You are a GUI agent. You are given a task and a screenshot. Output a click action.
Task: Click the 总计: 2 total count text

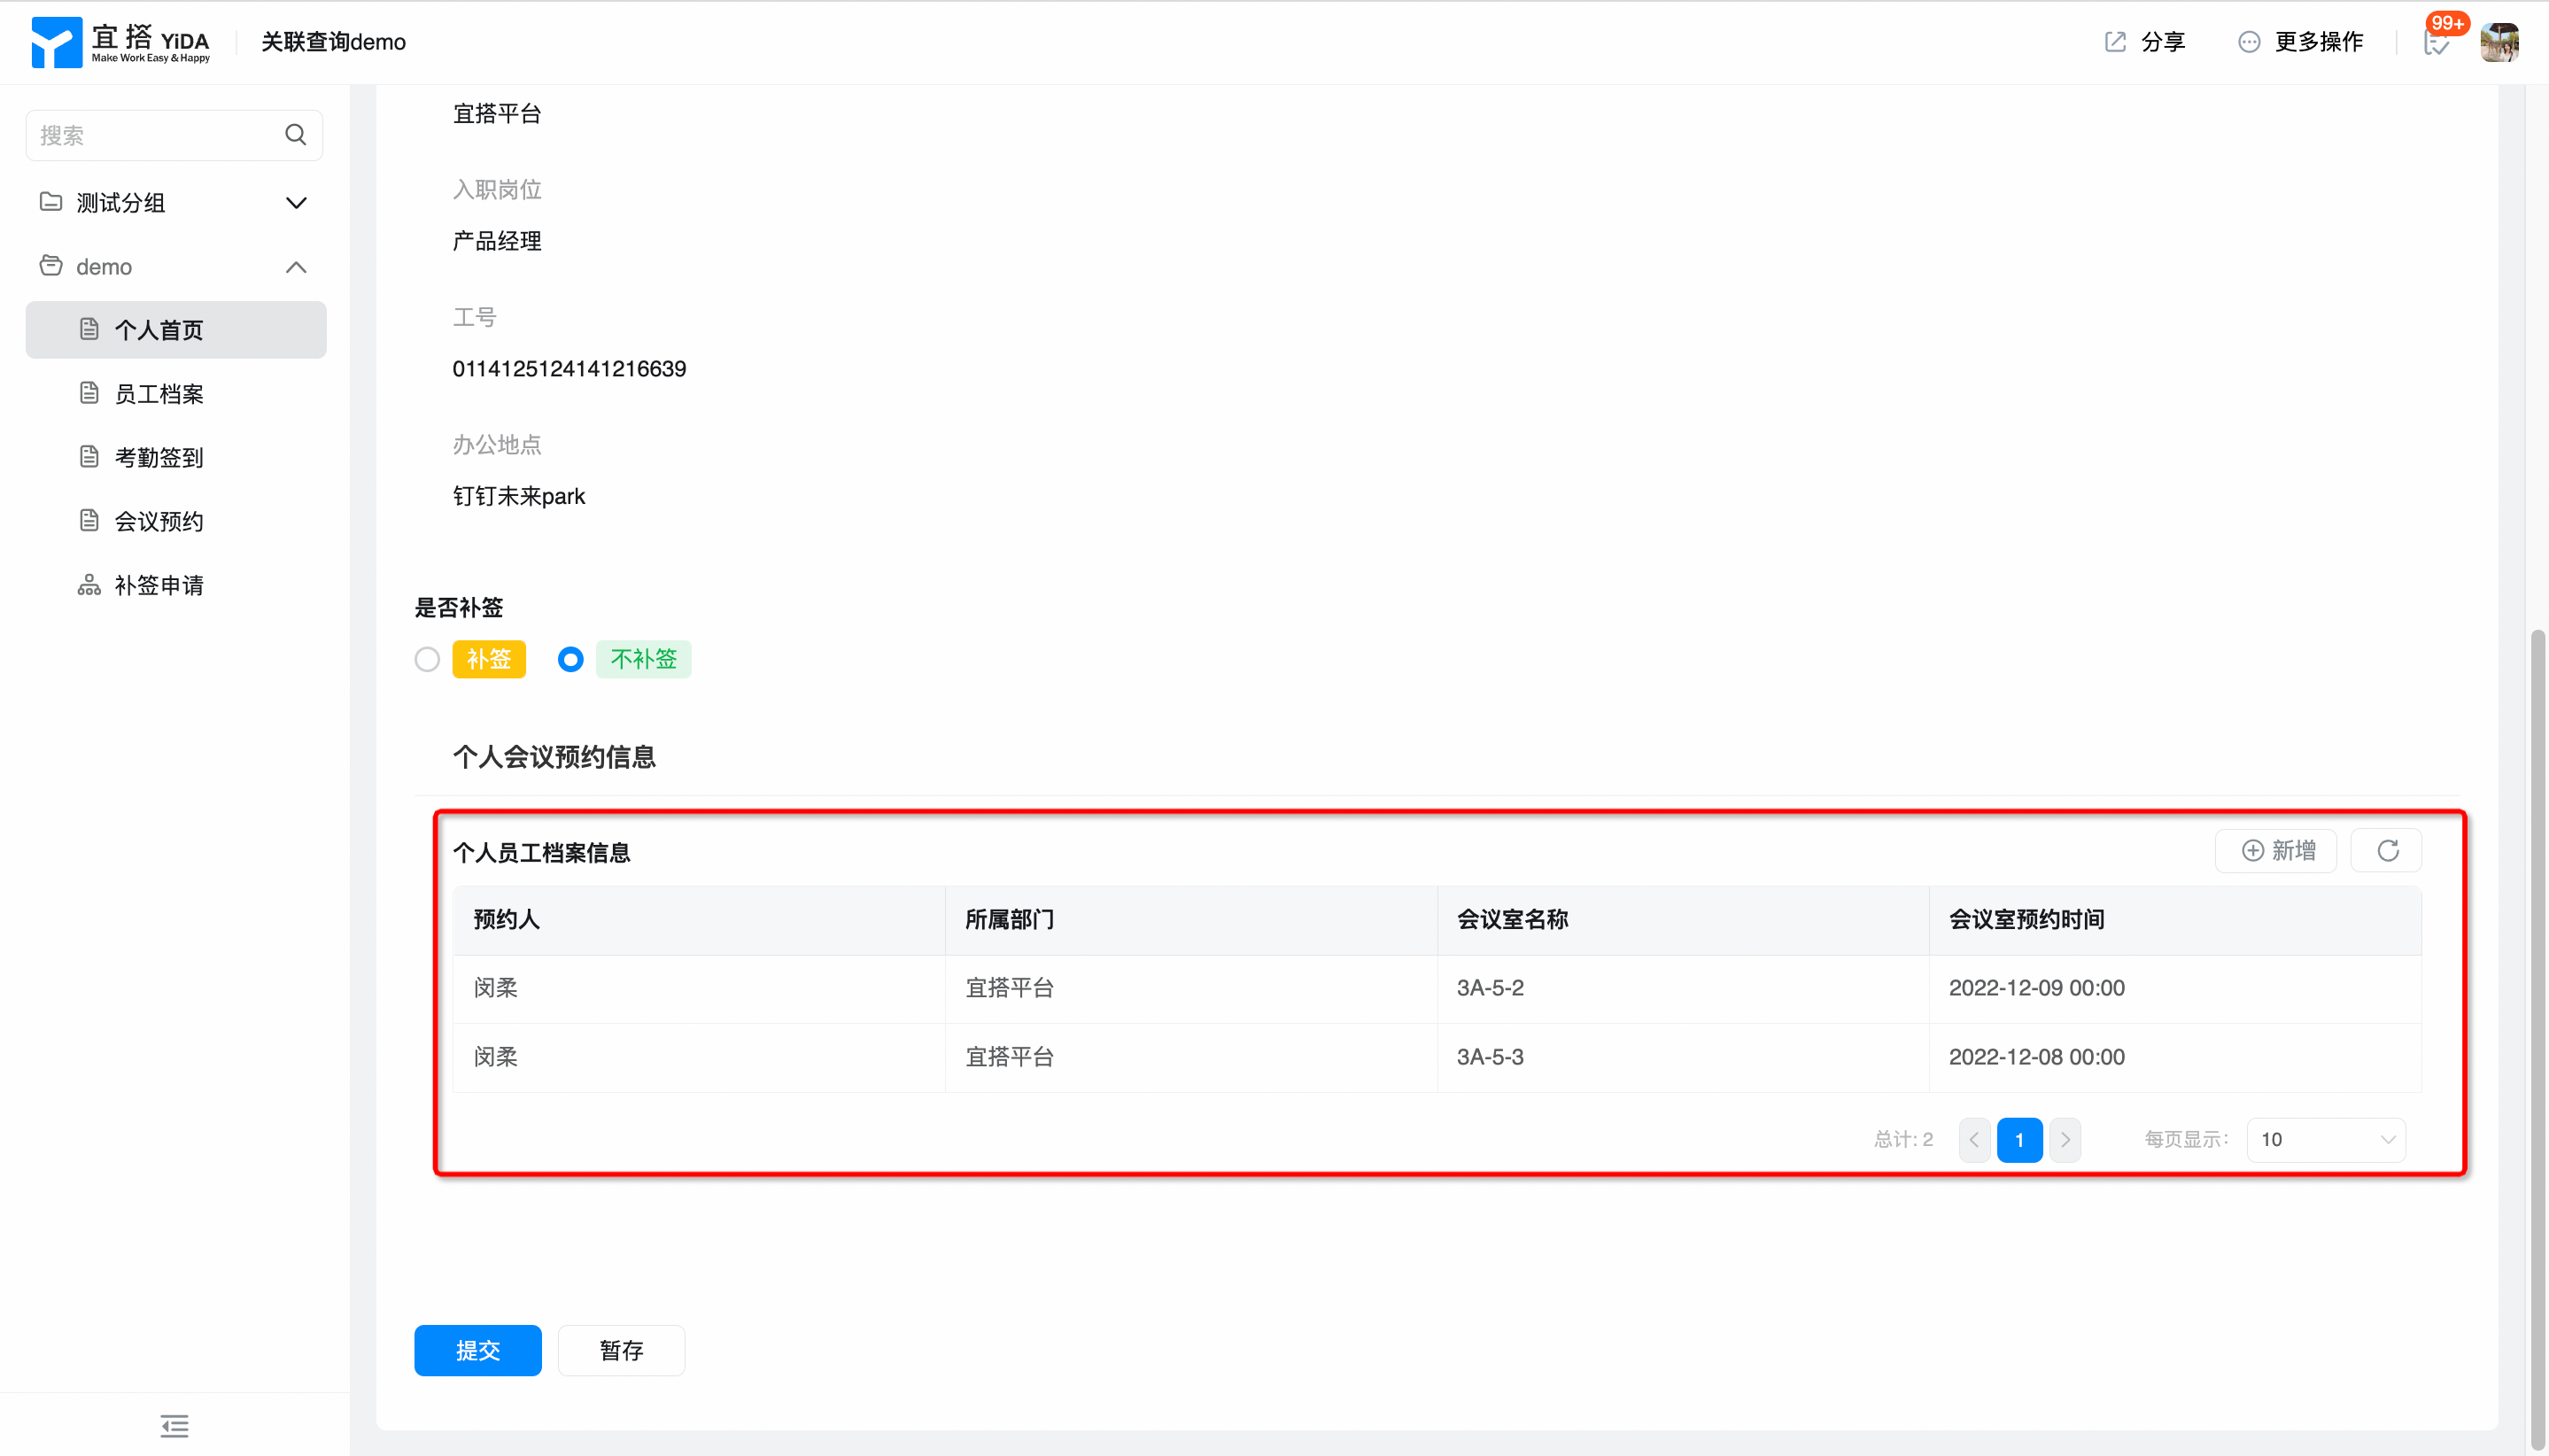tap(1903, 1140)
